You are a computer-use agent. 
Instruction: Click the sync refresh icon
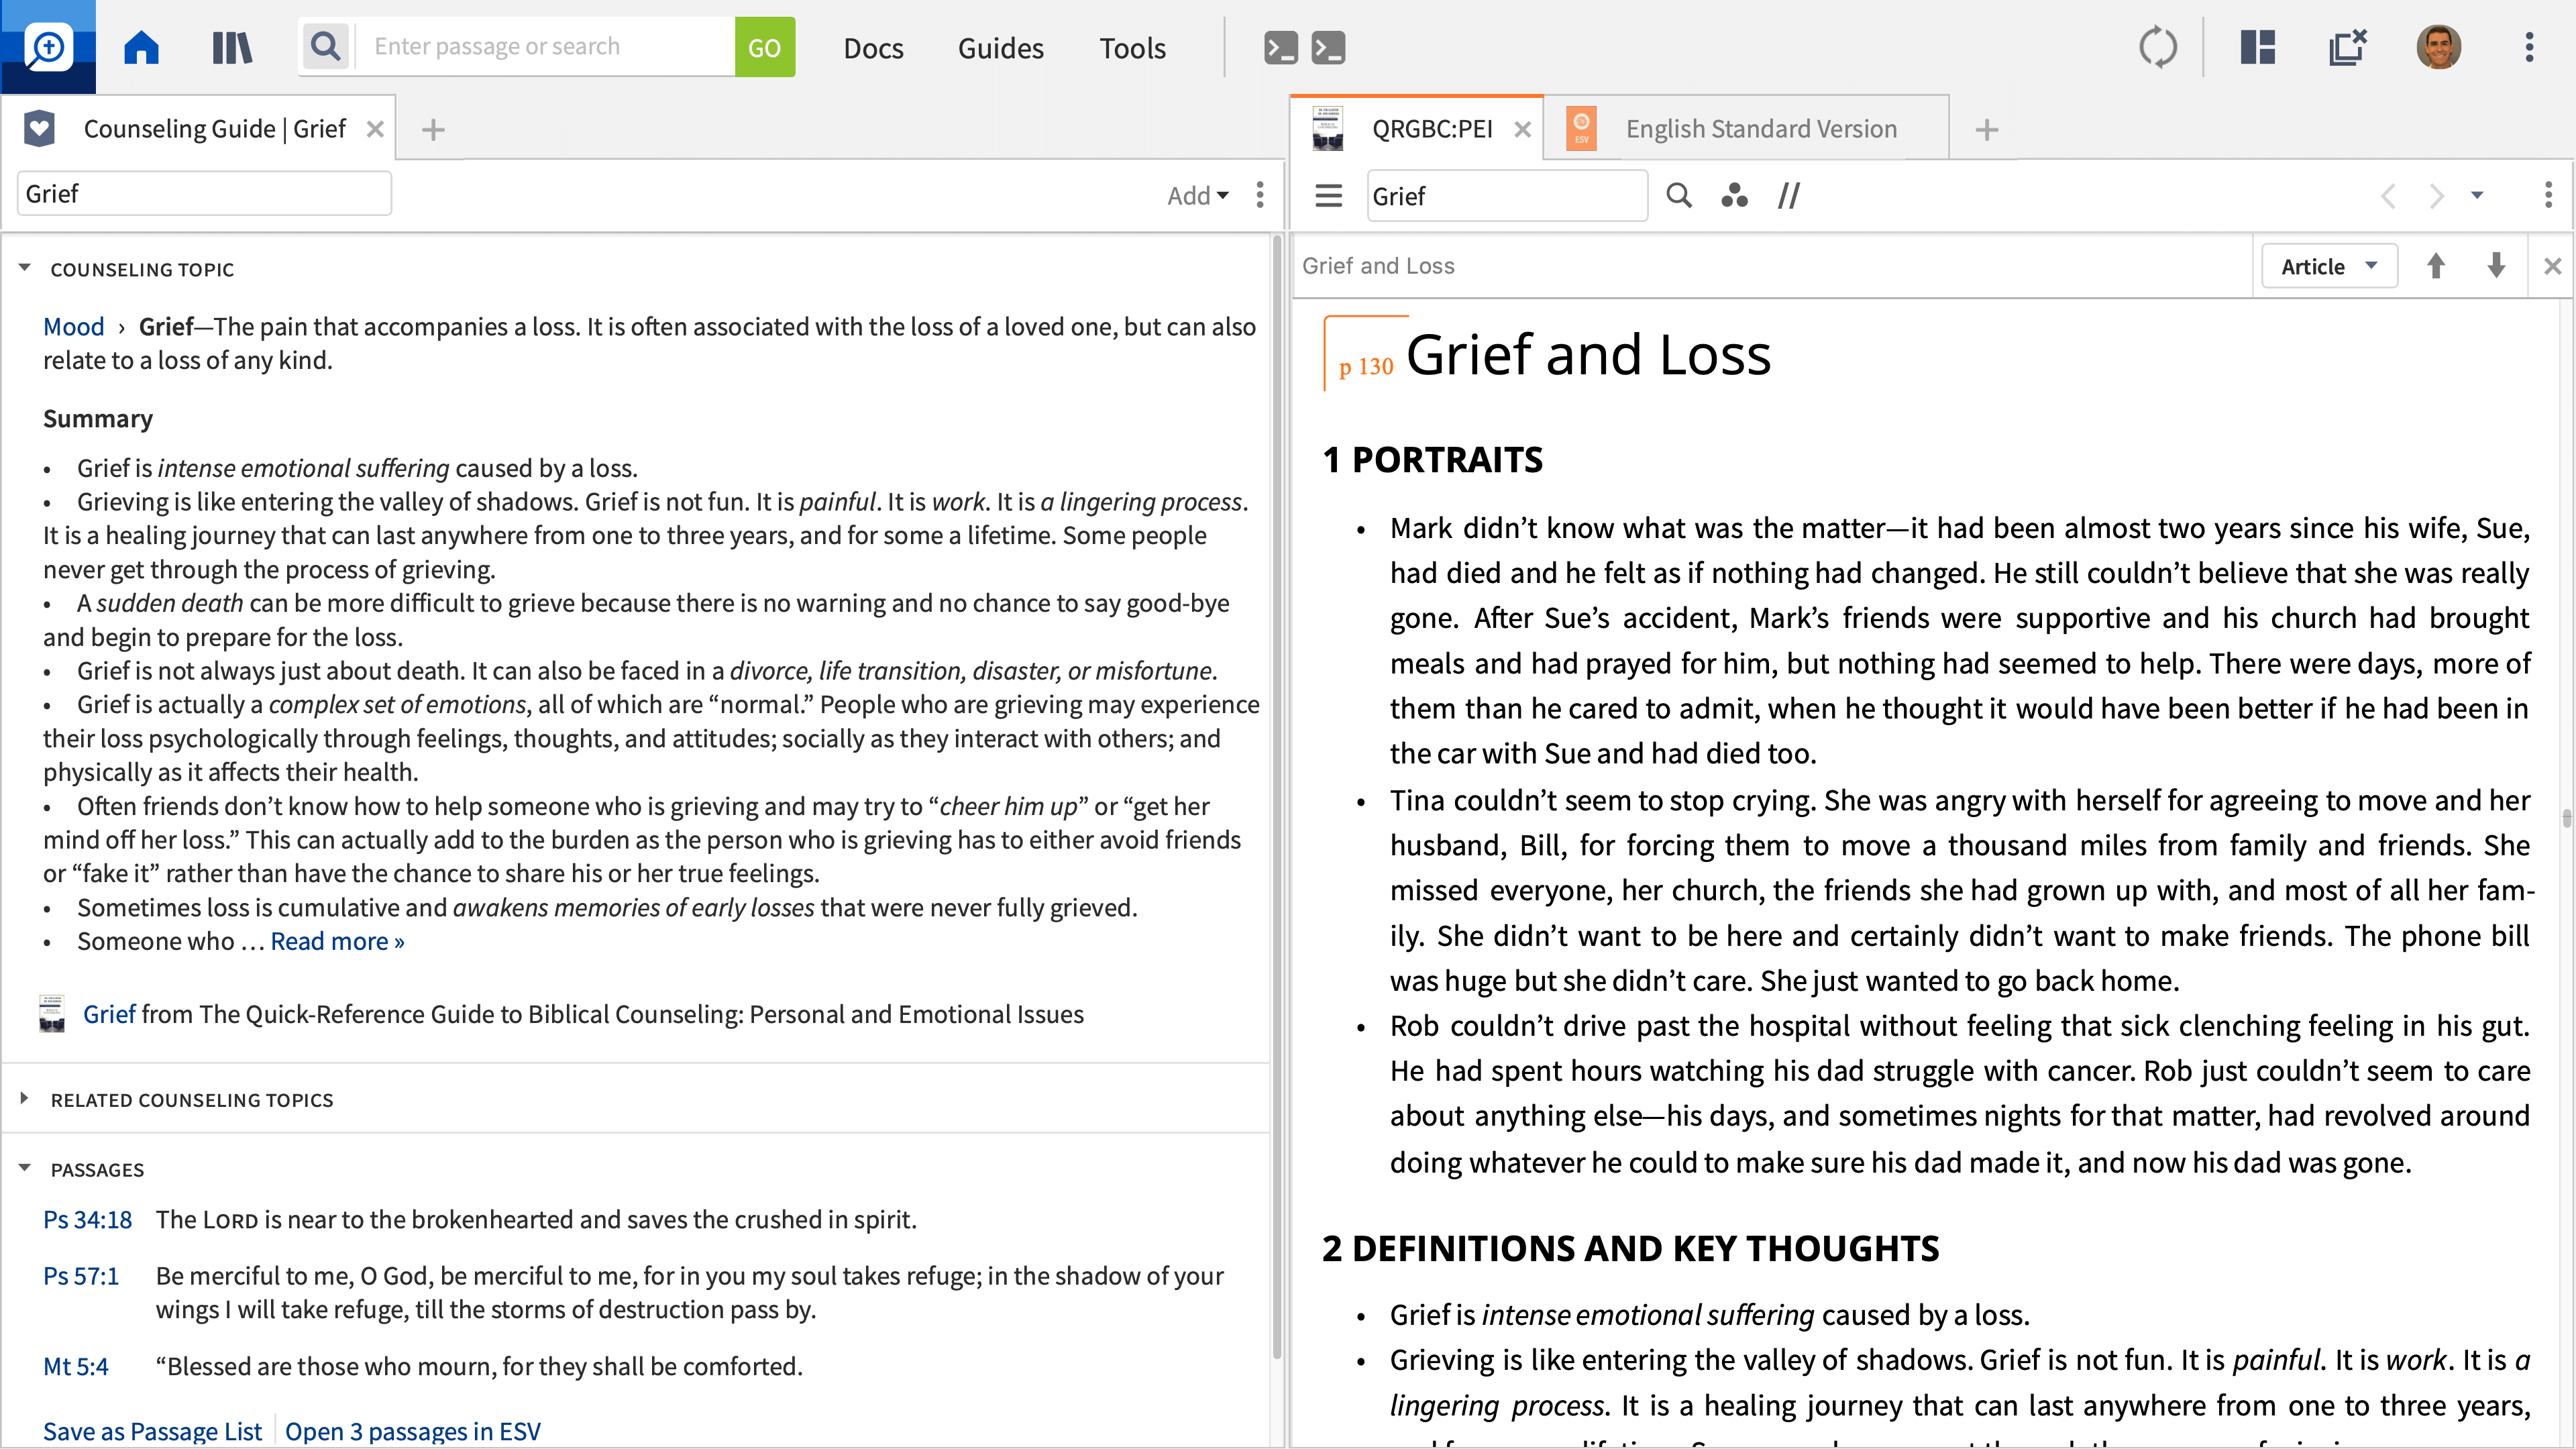(x=2158, y=47)
